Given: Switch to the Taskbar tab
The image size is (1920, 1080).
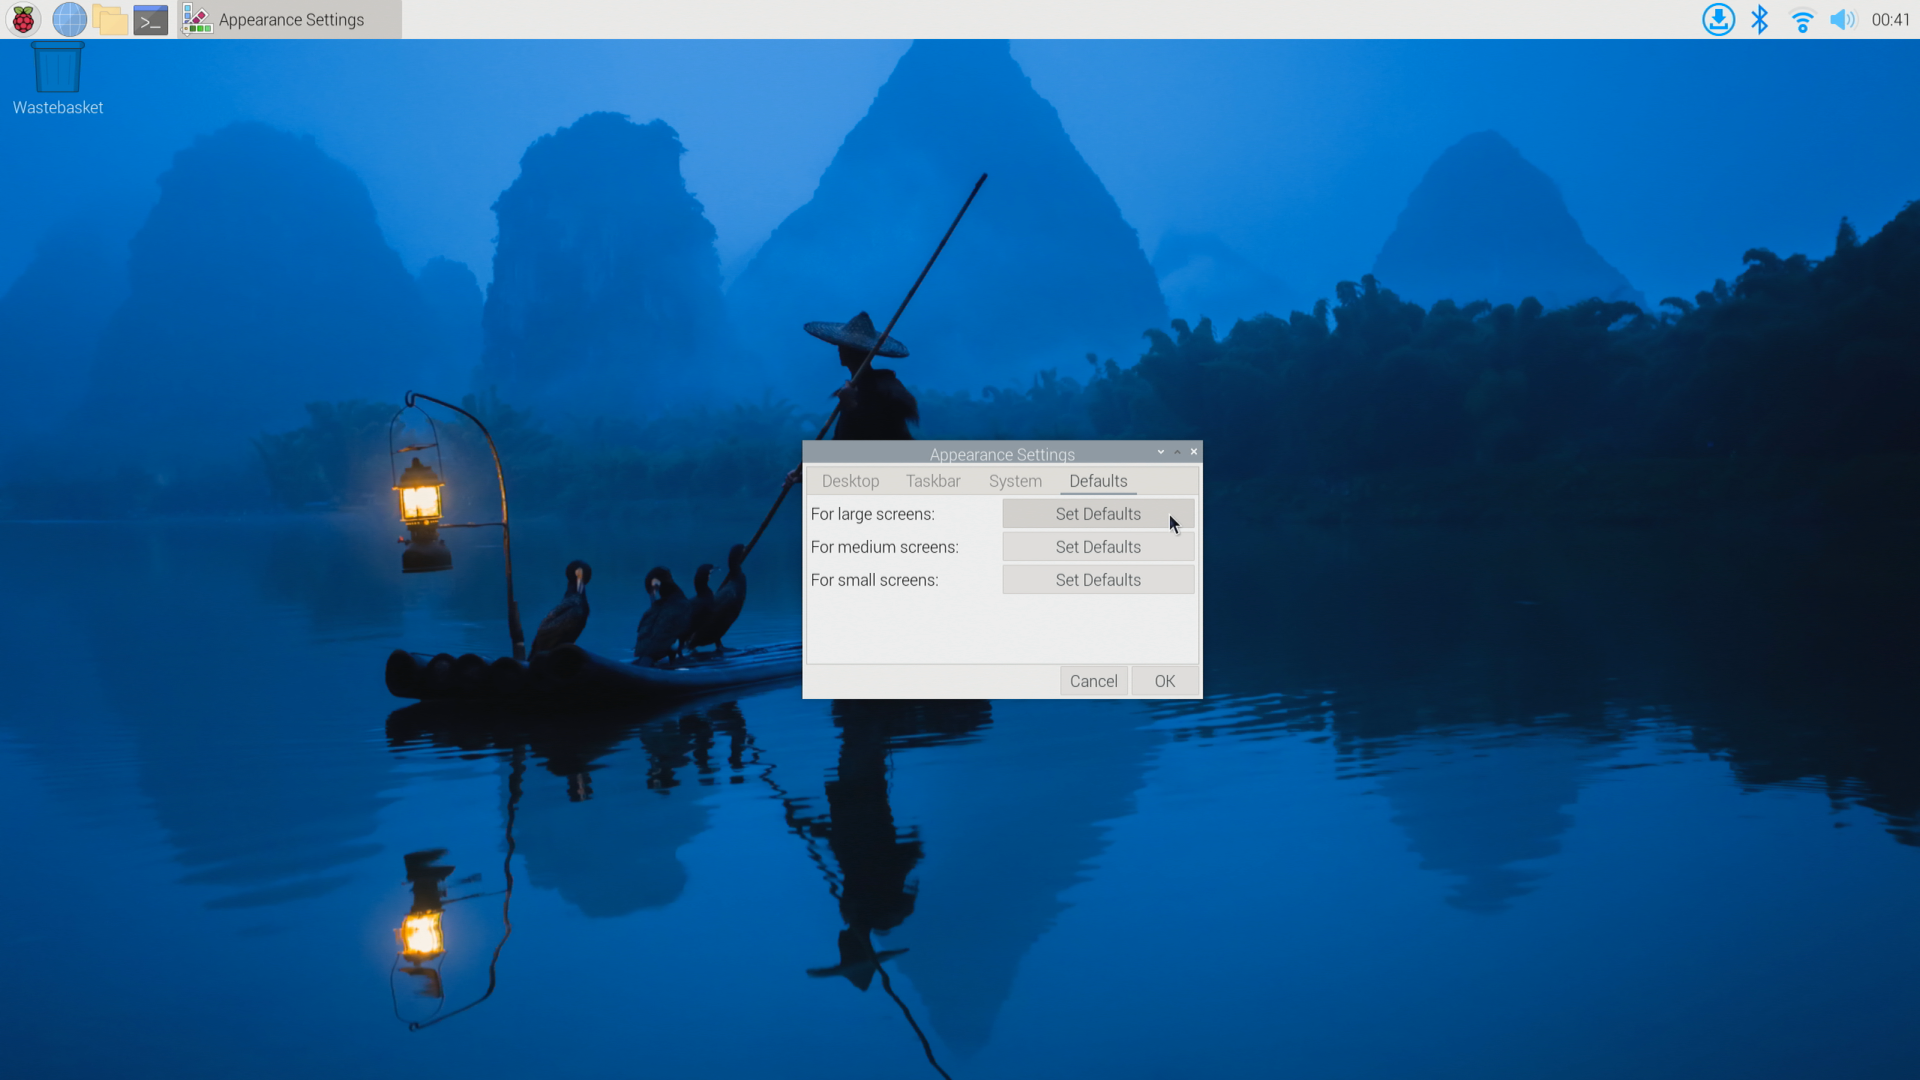Looking at the screenshot, I should click(x=933, y=481).
